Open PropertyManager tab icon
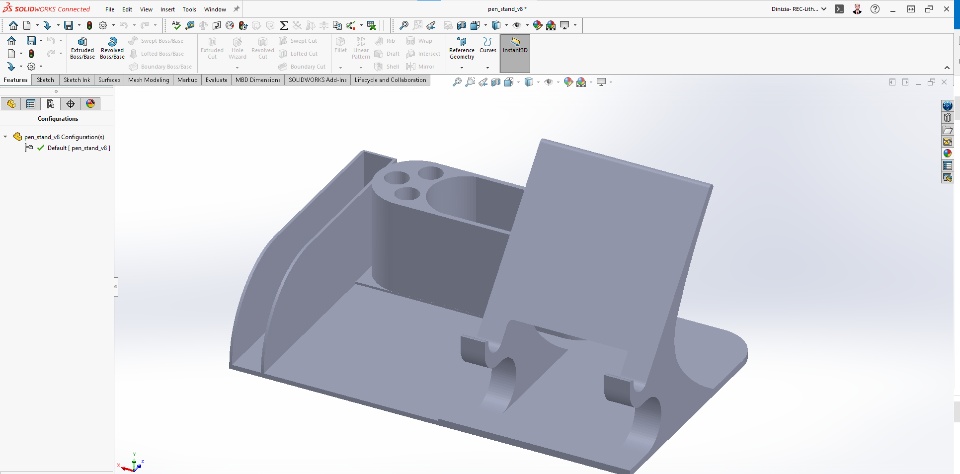 (x=30, y=103)
